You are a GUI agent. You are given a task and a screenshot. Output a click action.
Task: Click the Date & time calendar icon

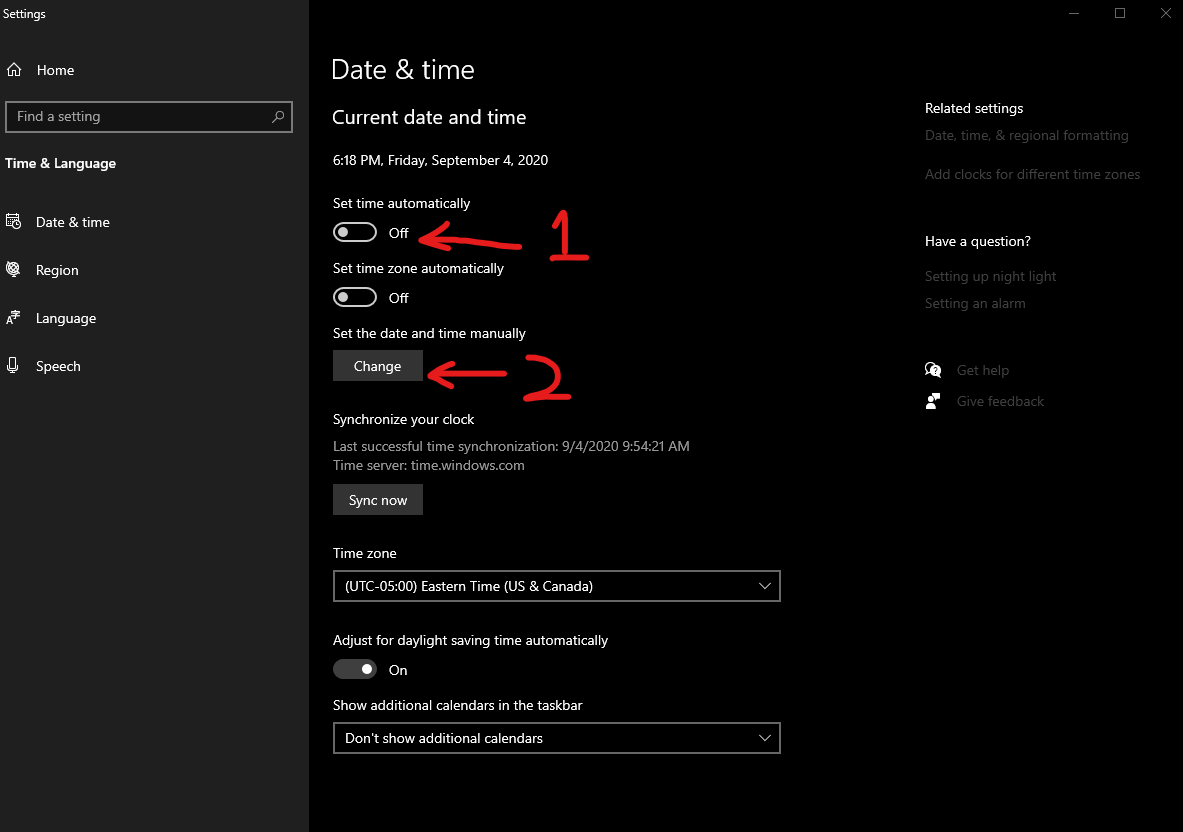coord(14,222)
